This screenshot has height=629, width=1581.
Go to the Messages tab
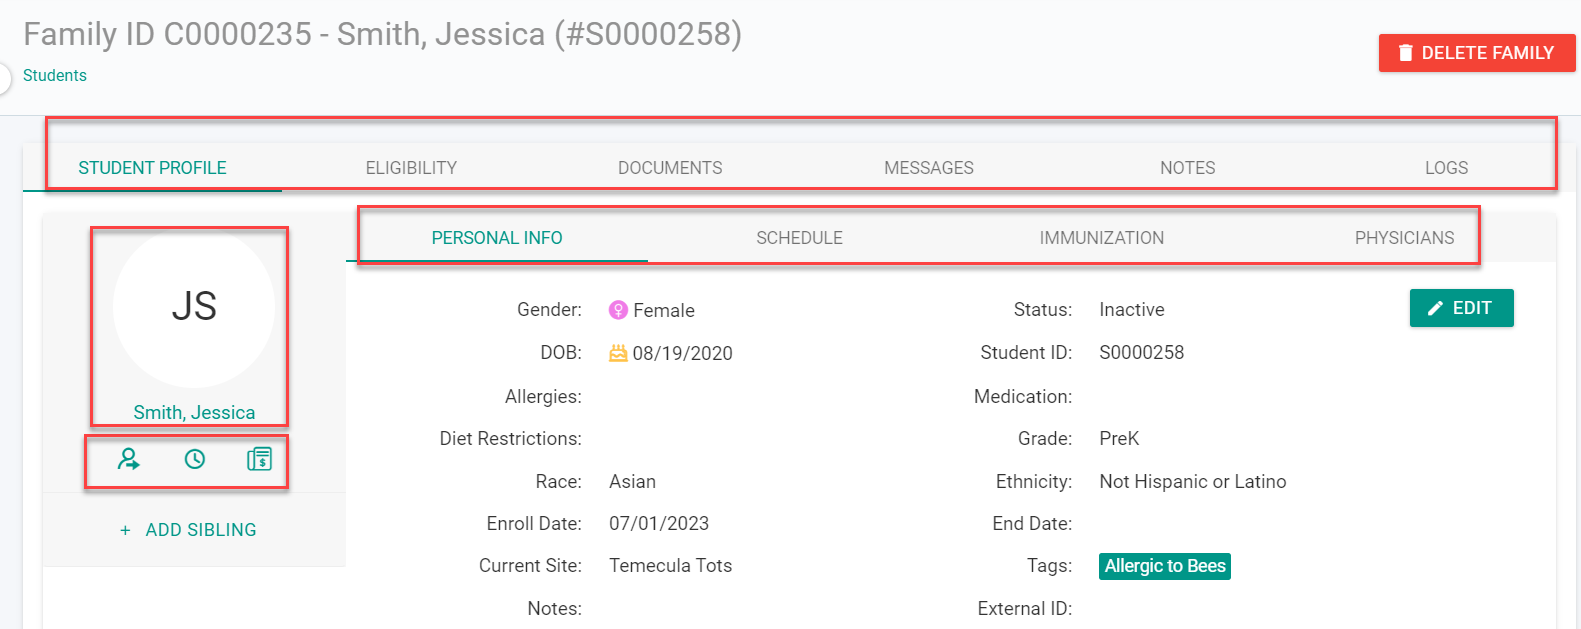click(929, 168)
